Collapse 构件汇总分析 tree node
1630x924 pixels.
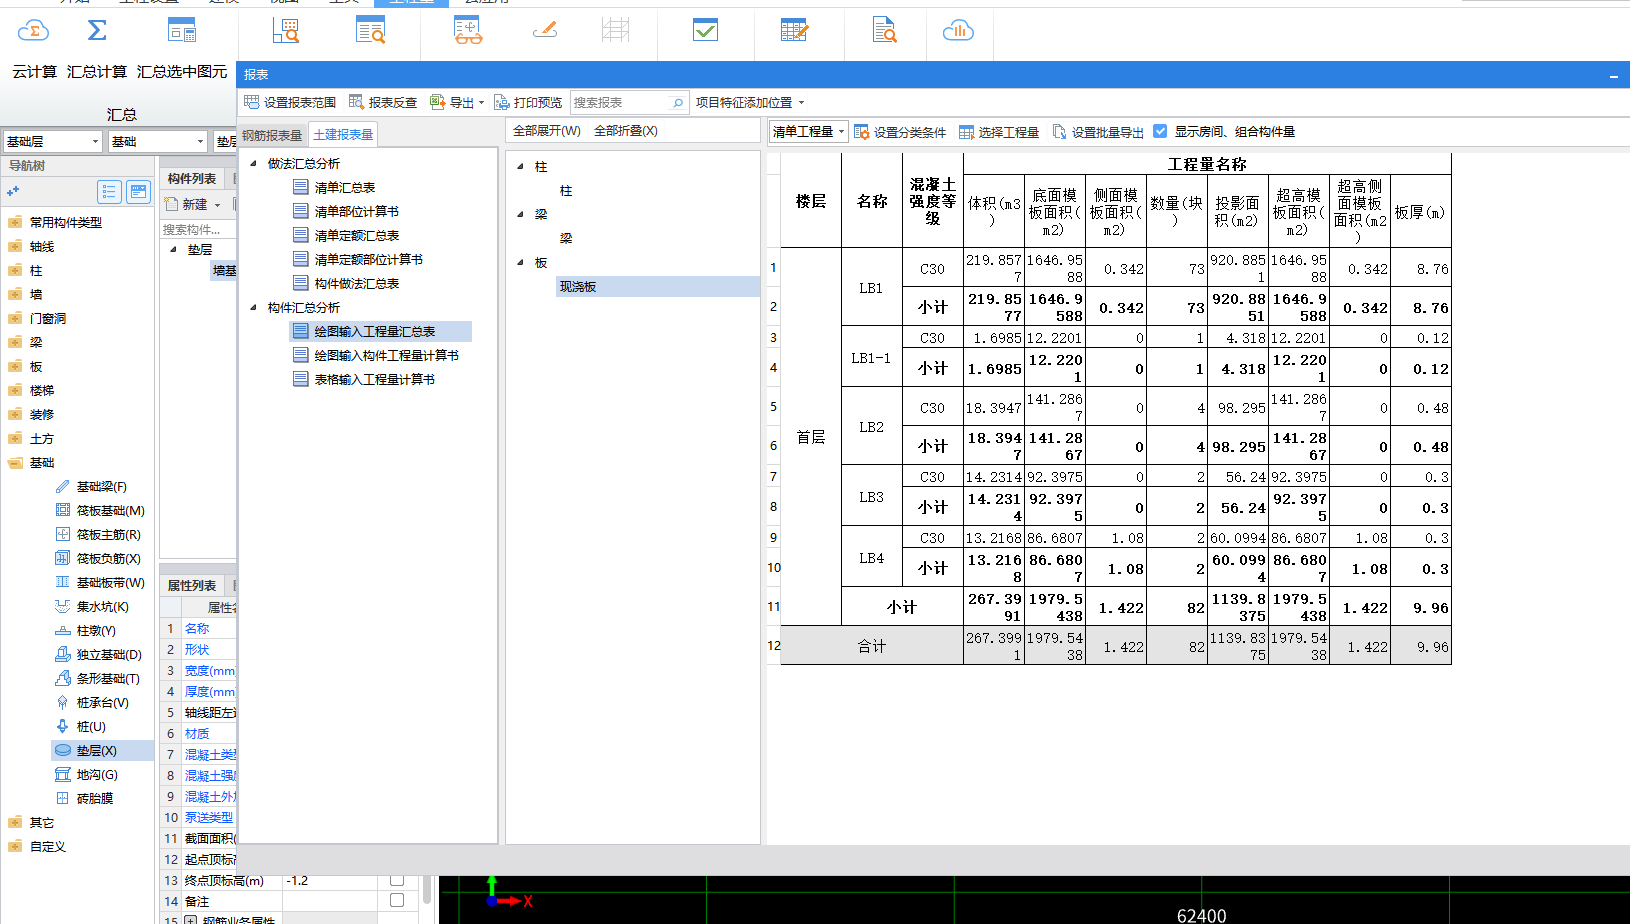(x=253, y=307)
